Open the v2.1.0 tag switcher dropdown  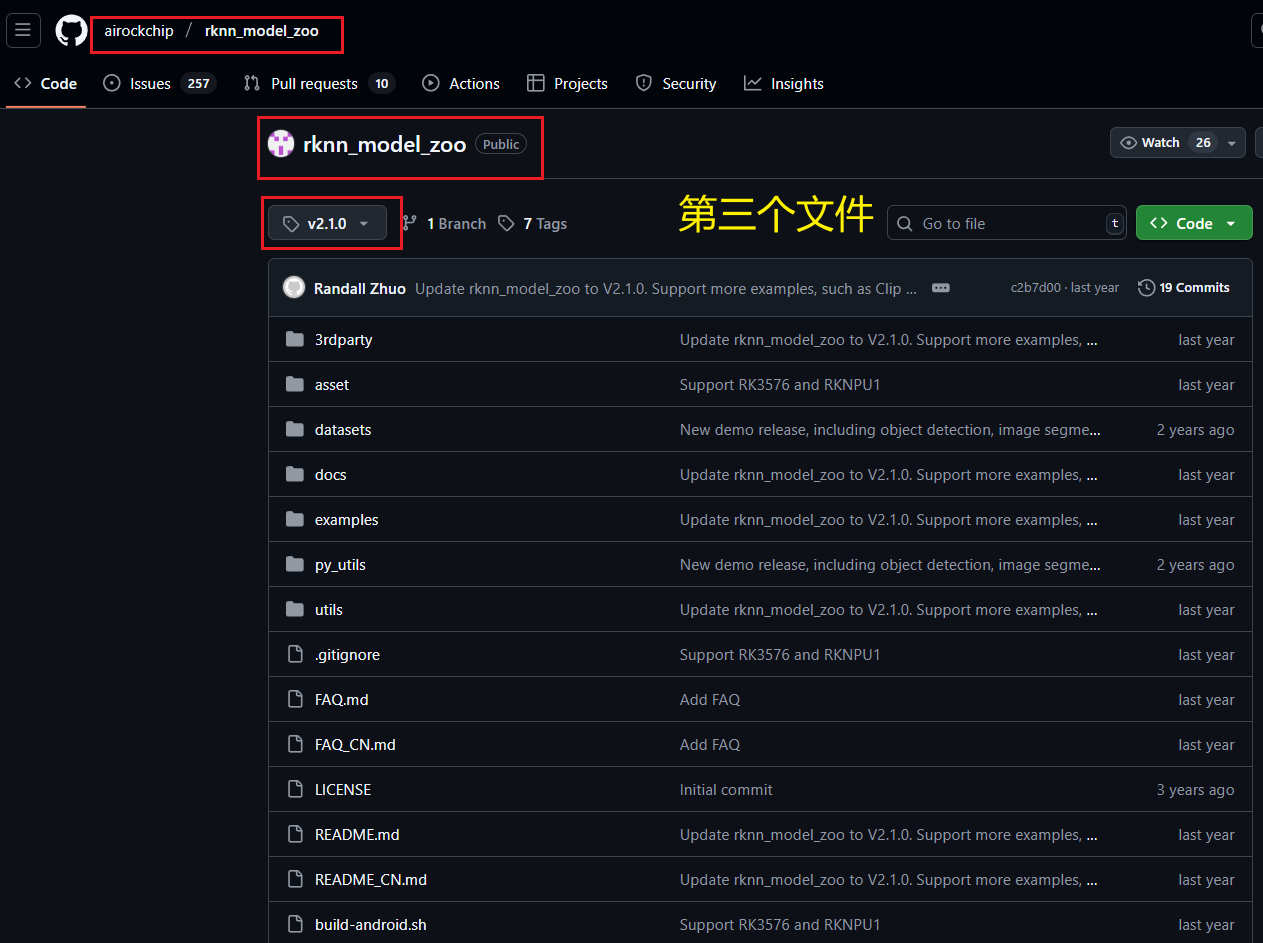point(327,224)
